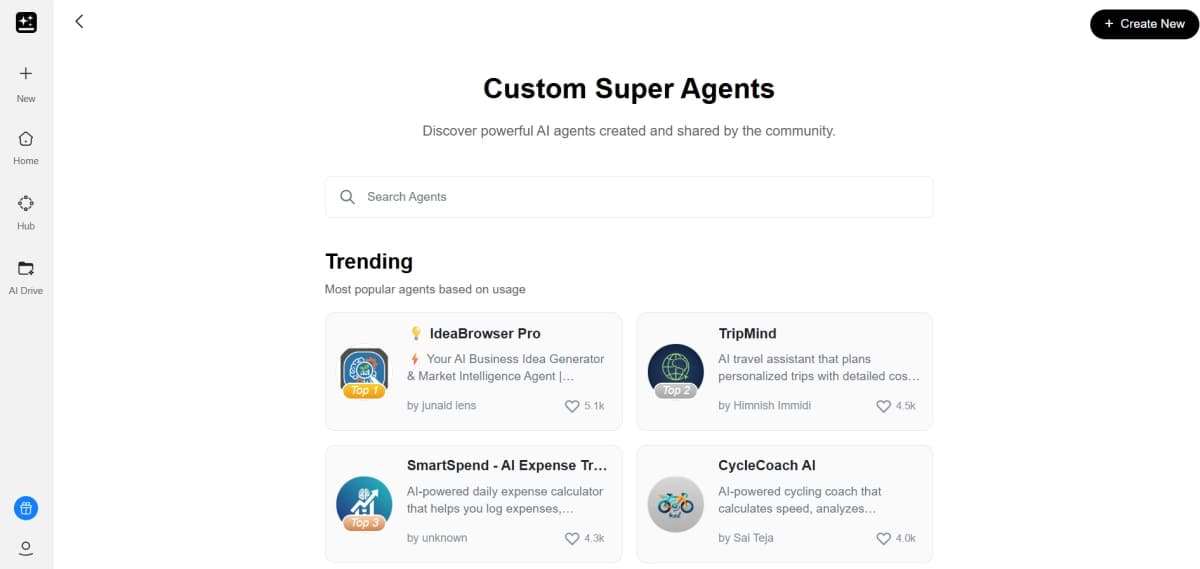Select the CycleCoach AI bicycle thumbnail
This screenshot has width=1200, height=569.
675,504
